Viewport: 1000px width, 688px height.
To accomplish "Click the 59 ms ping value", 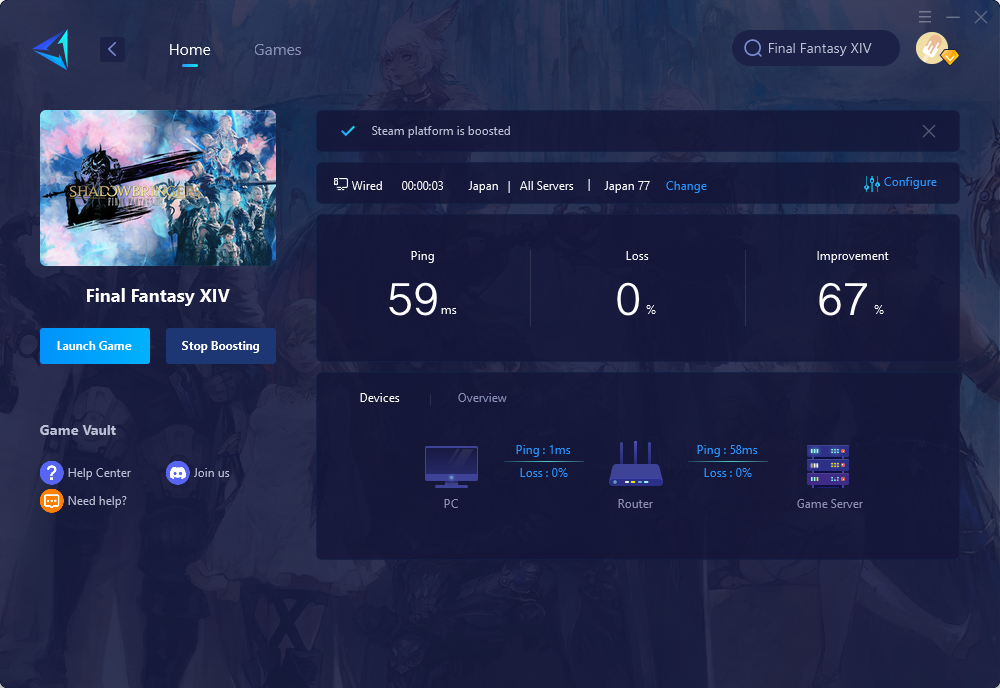I will pos(422,299).
